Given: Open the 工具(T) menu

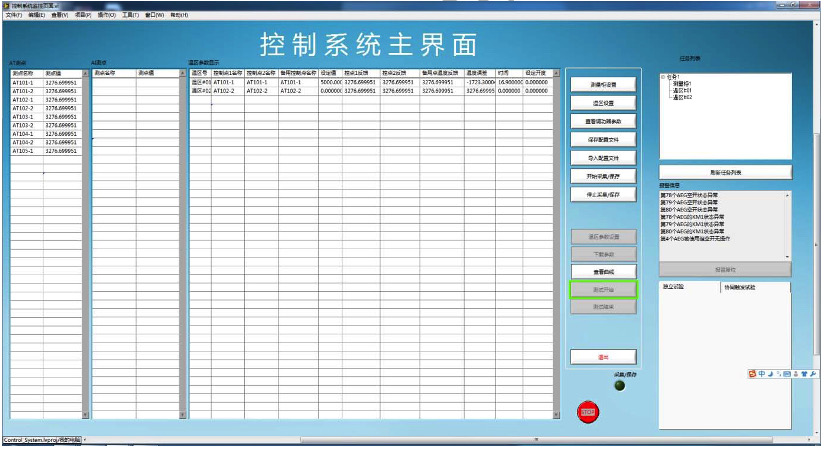Looking at the screenshot, I should 130,15.
